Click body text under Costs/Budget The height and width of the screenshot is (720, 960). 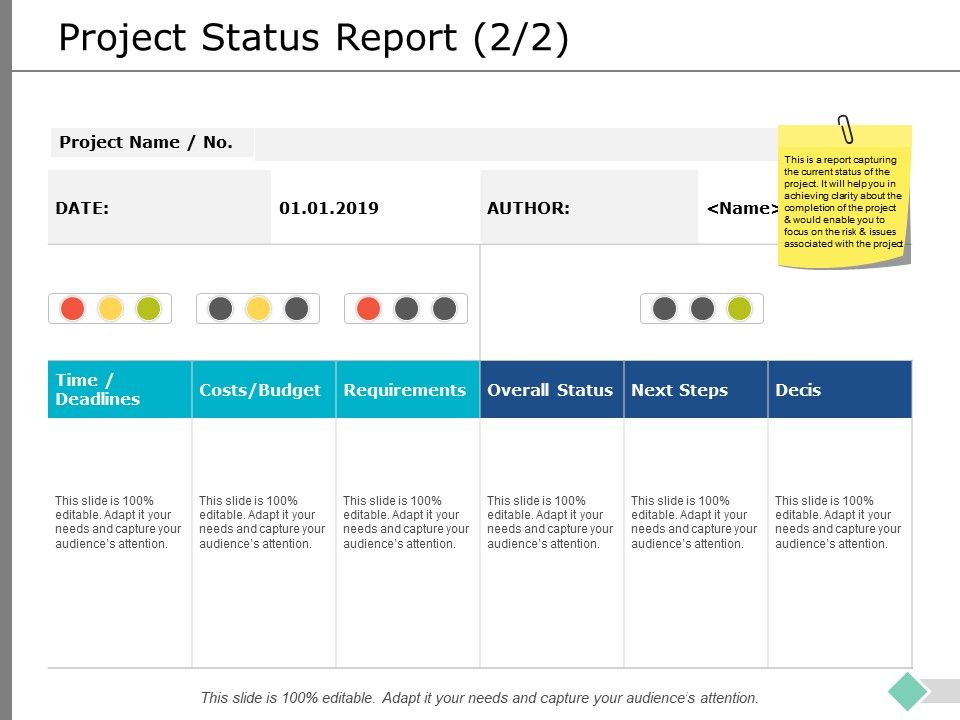click(262, 522)
